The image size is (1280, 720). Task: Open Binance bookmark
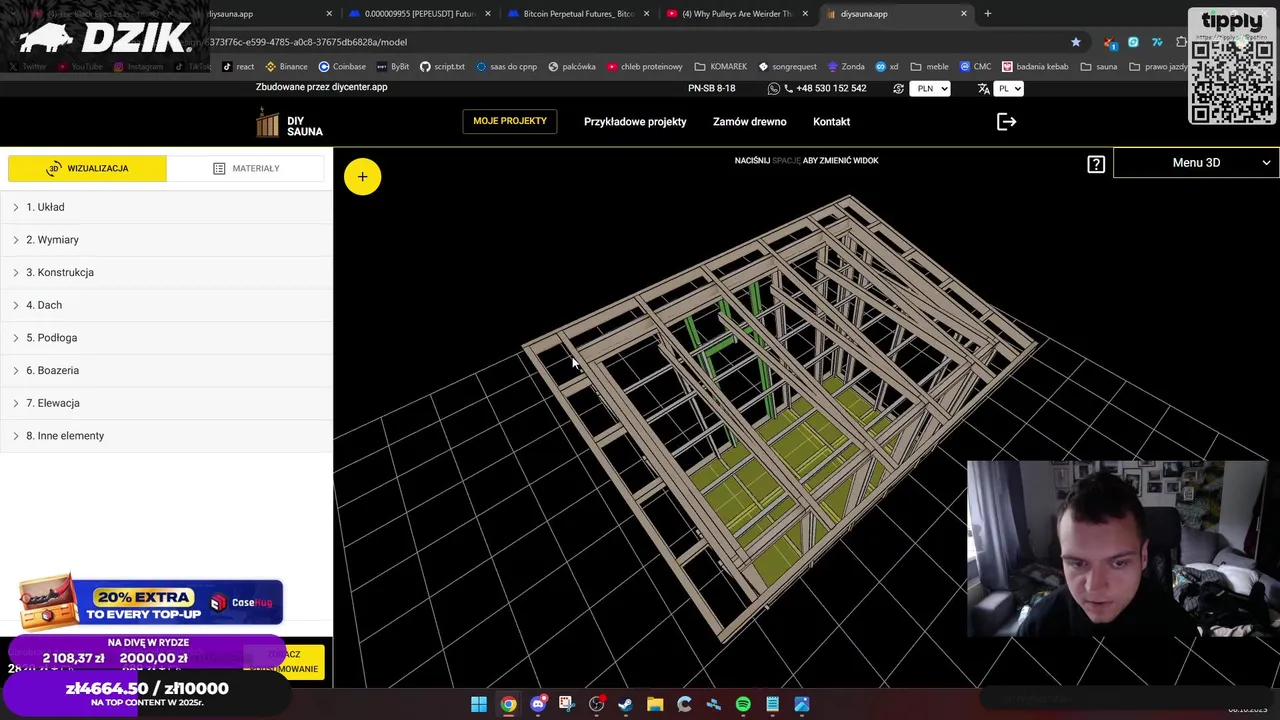pyautogui.click(x=286, y=67)
